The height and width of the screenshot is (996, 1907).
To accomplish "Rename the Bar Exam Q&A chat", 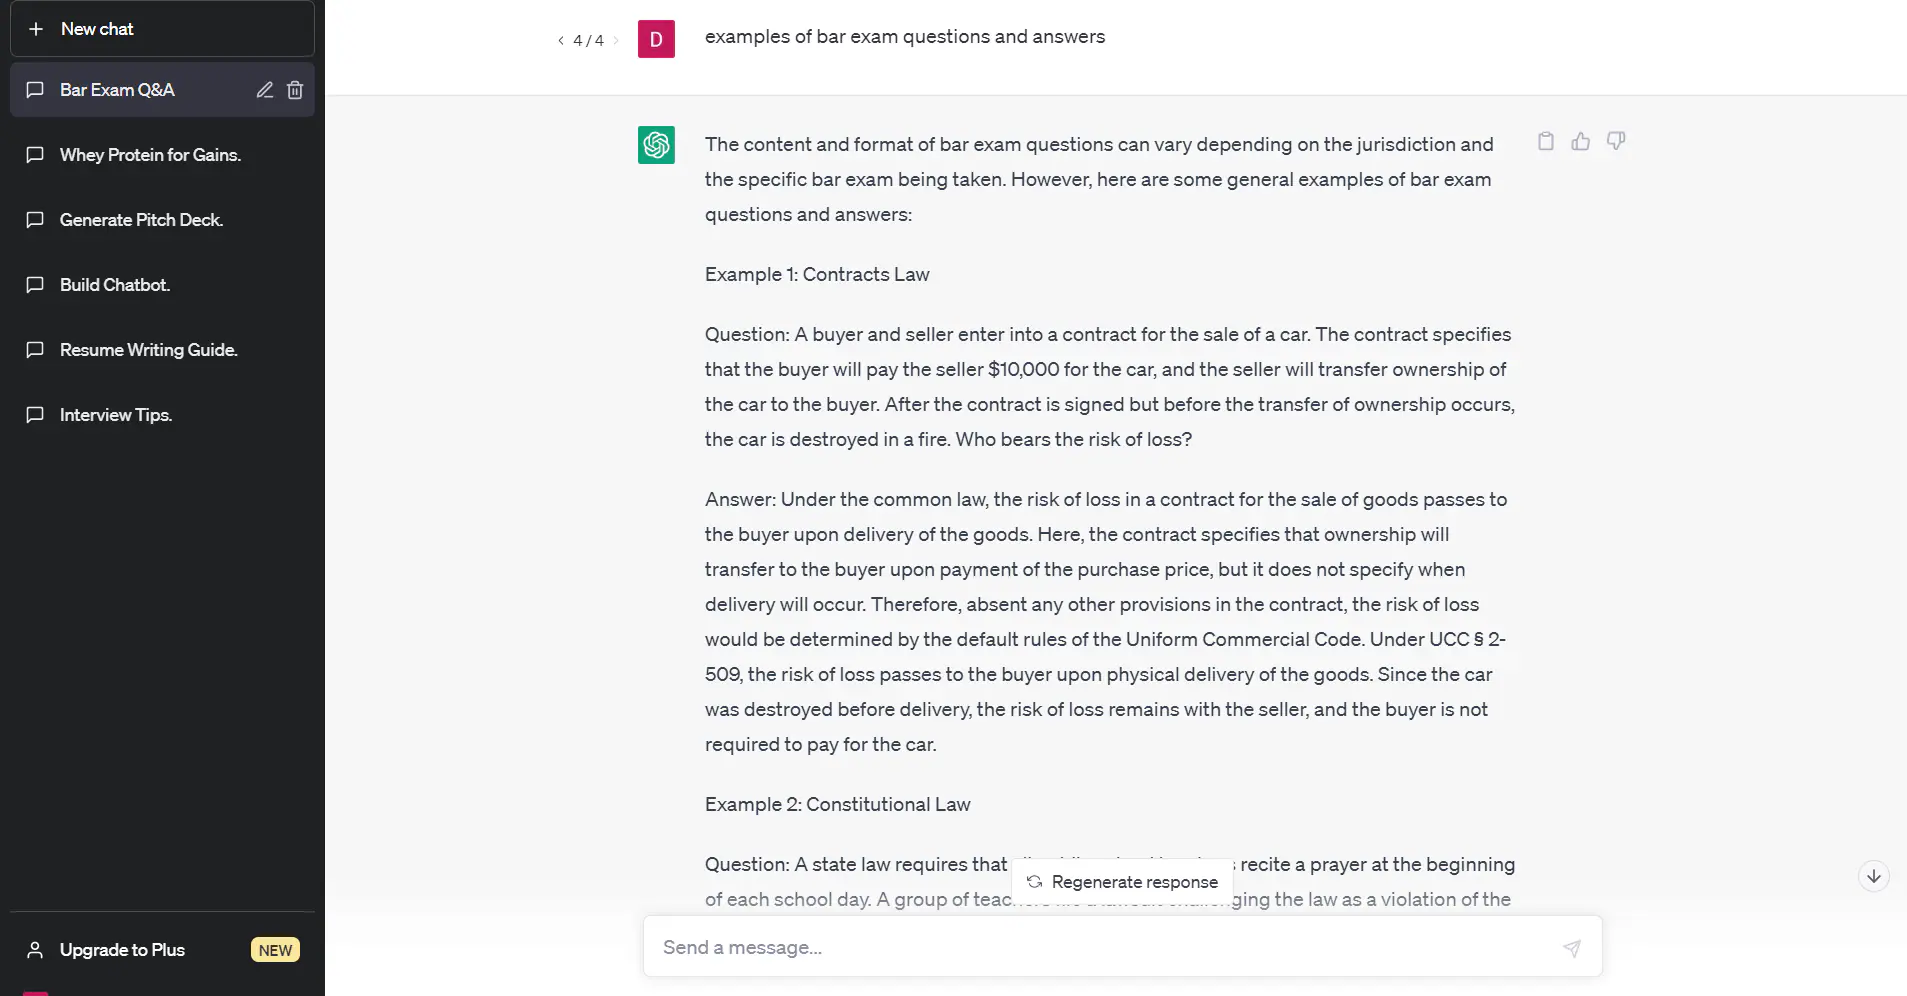I will pos(265,90).
